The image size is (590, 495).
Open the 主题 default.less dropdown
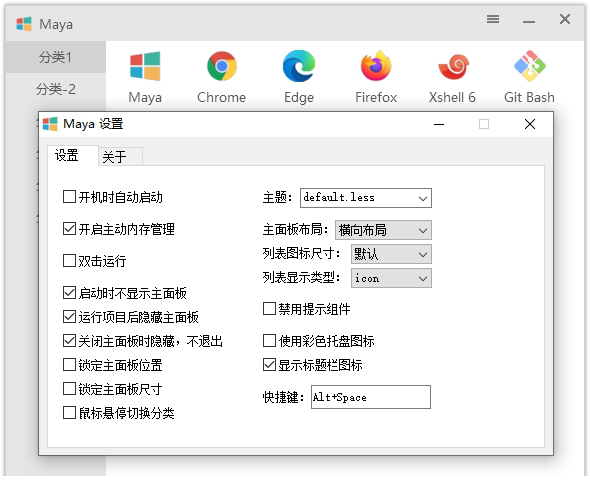[366, 198]
